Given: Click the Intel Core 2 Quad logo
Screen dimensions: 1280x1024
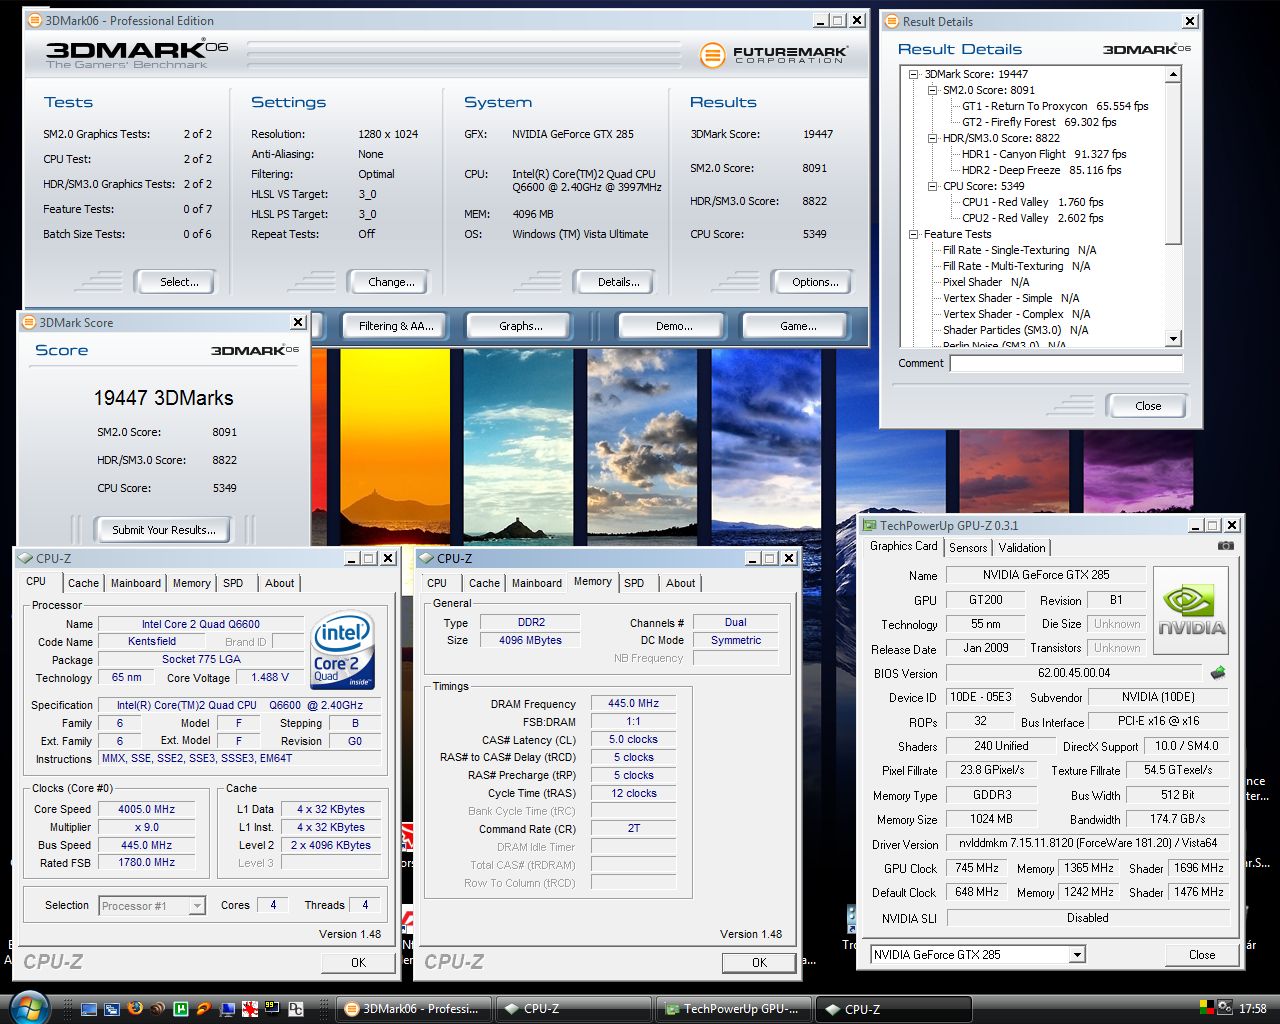Looking at the screenshot, I should coord(343,649).
